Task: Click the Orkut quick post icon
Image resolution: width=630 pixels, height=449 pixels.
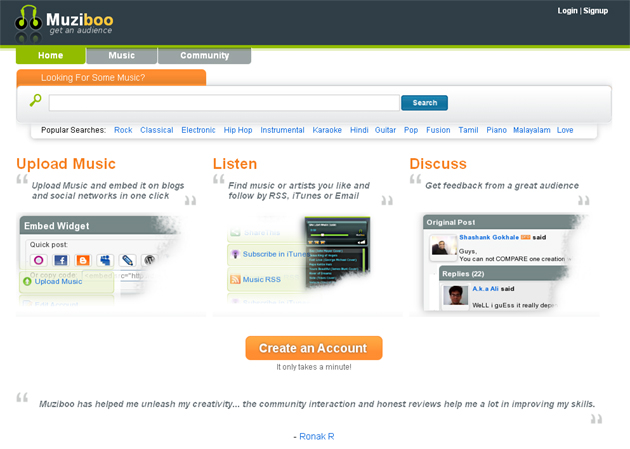Action: tap(38, 260)
